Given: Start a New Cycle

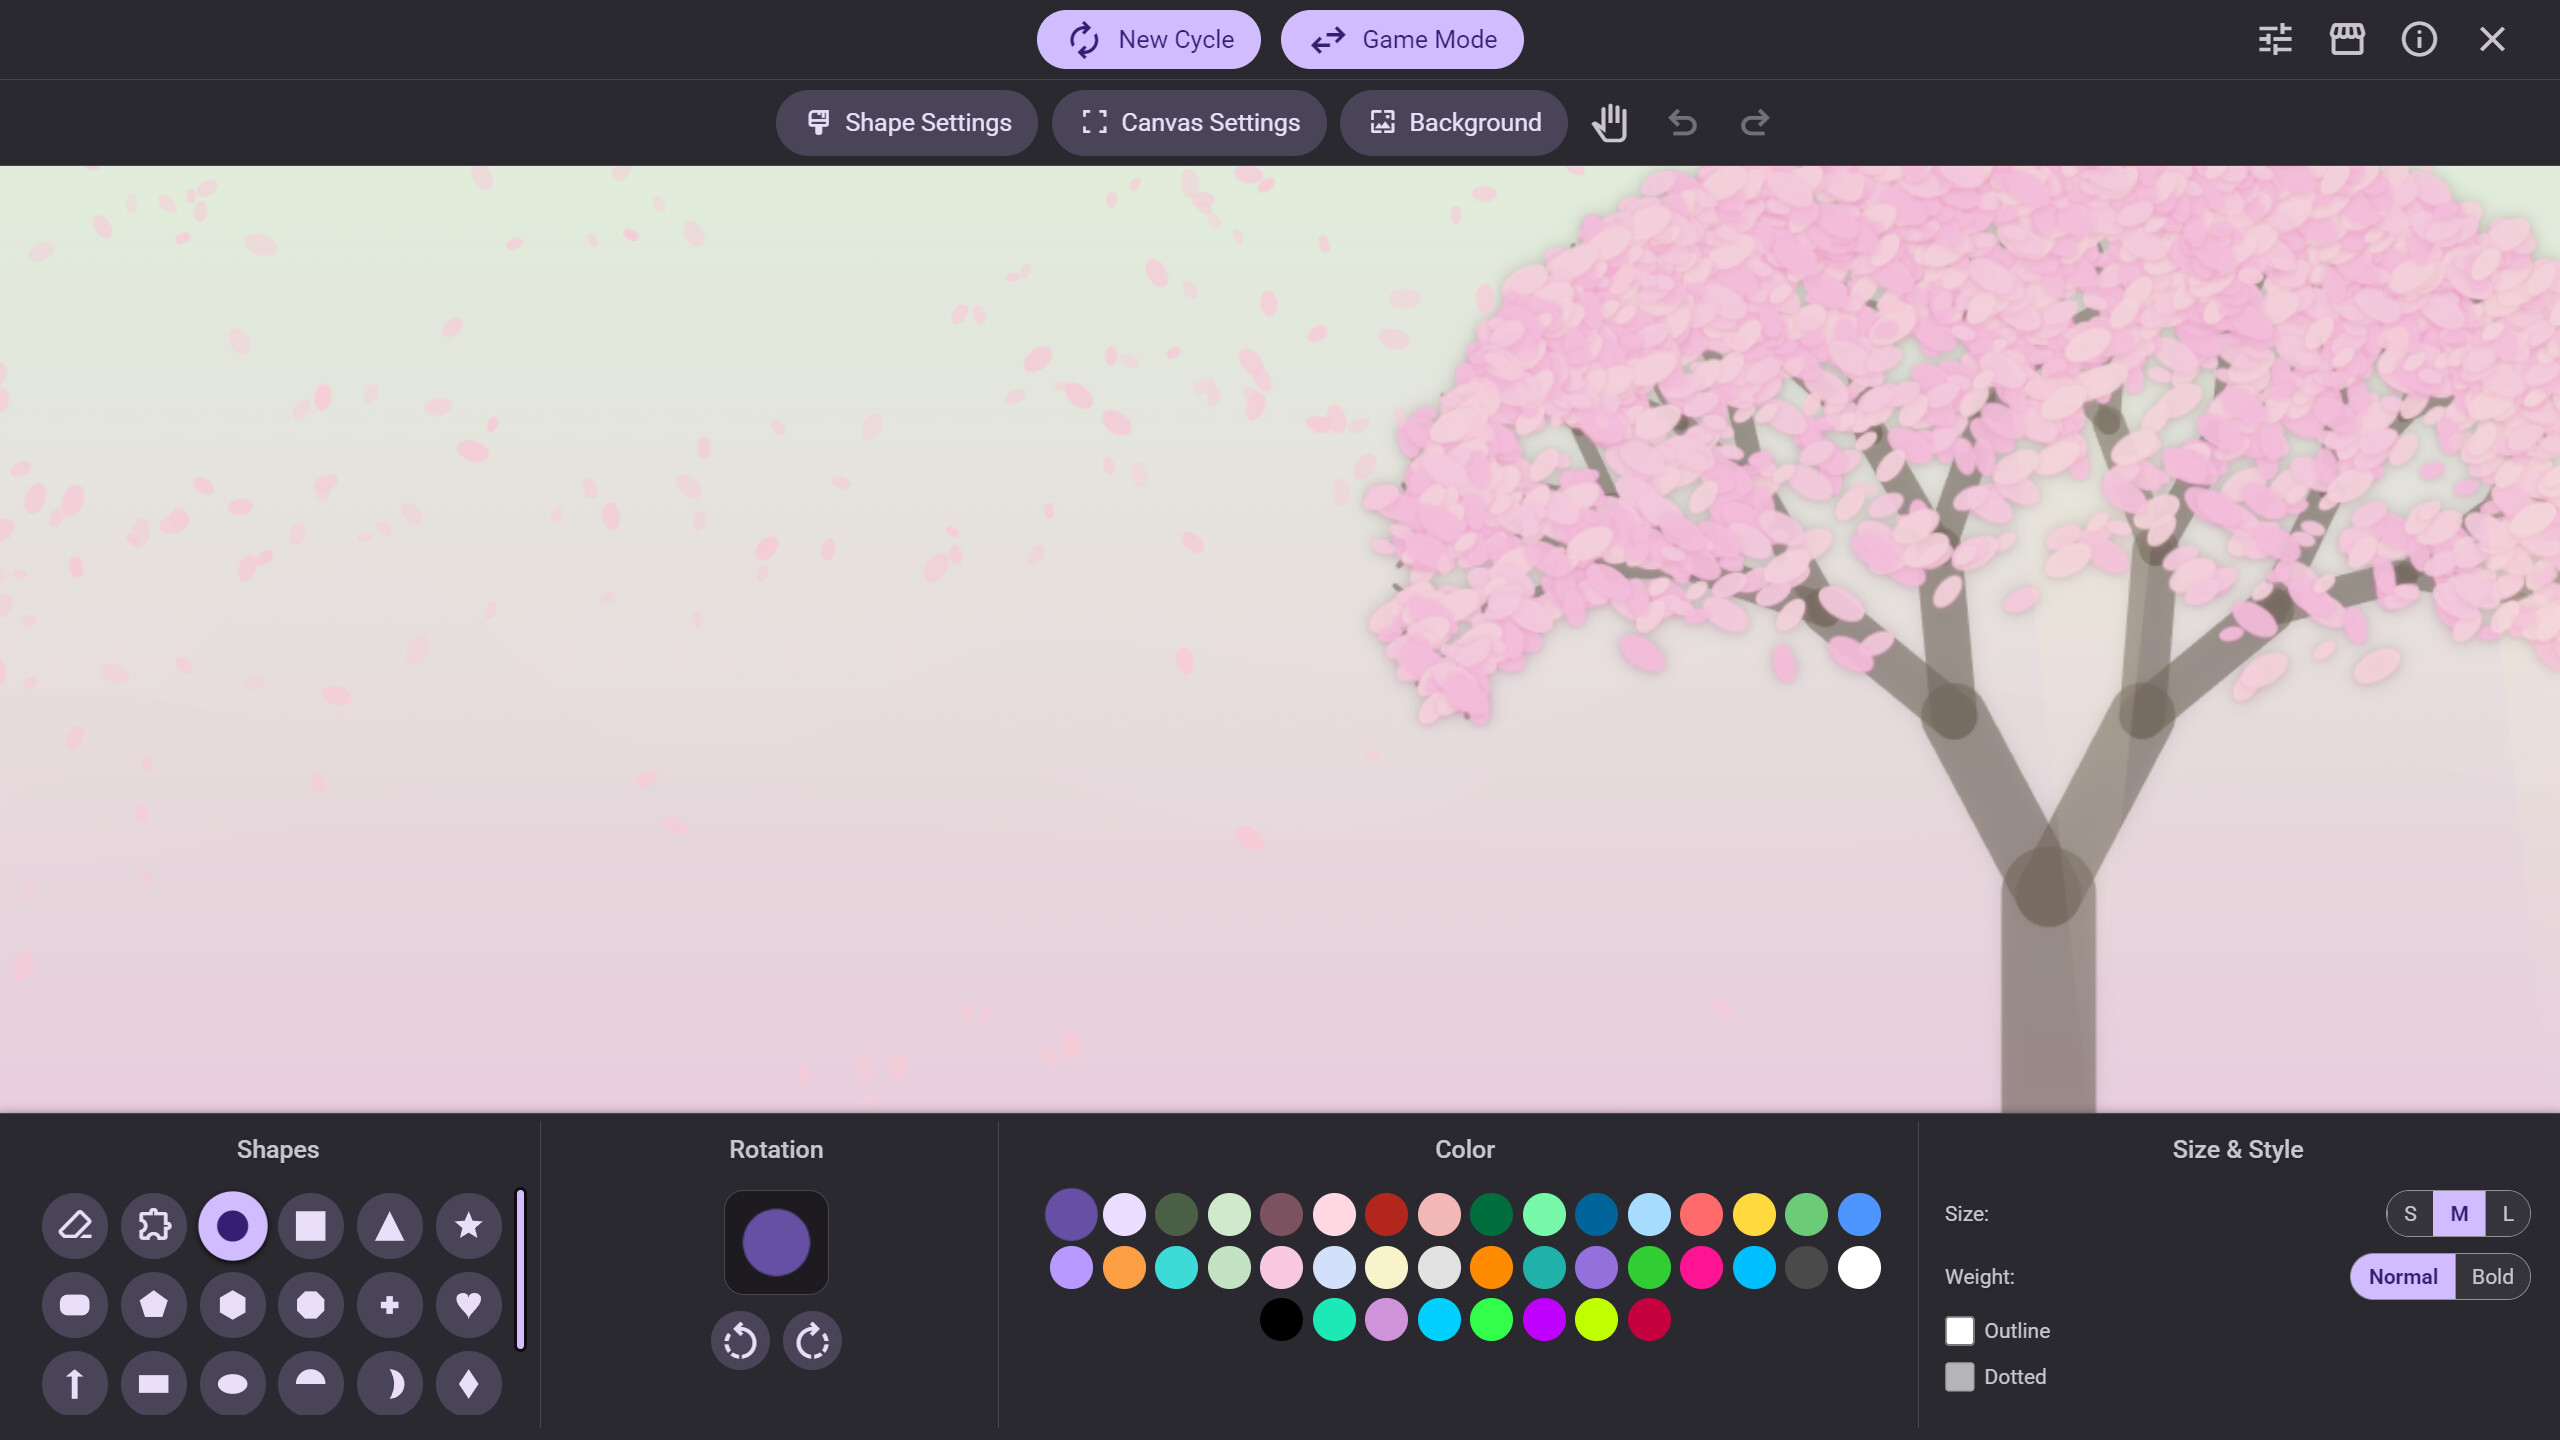Looking at the screenshot, I should (1148, 39).
